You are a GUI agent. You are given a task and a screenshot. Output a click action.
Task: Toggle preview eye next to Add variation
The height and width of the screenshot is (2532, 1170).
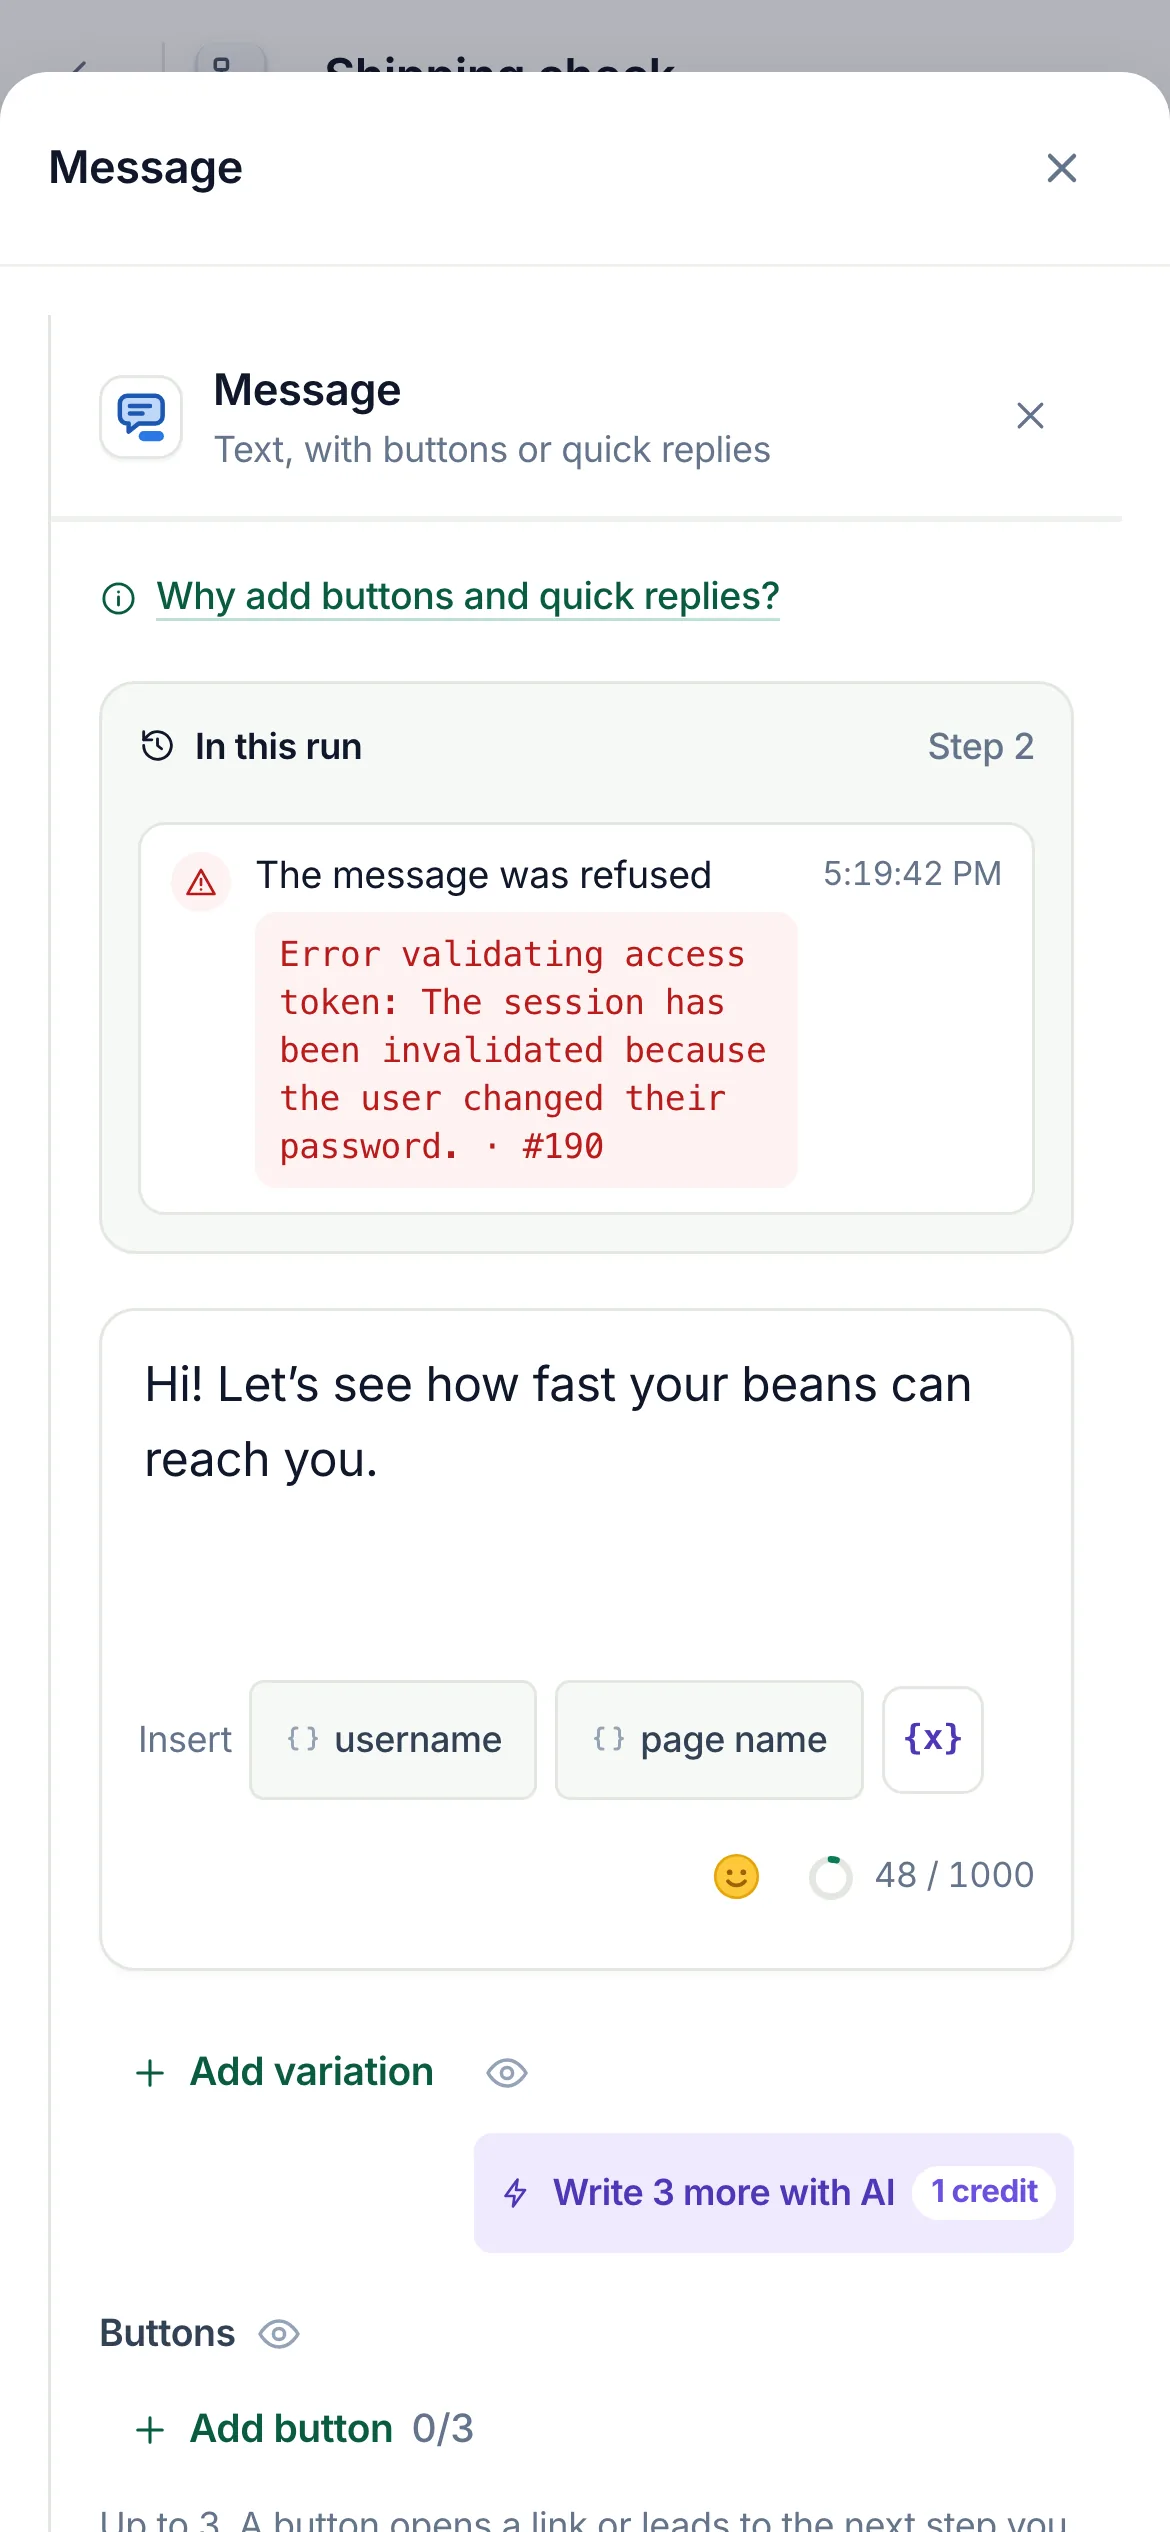(507, 2073)
